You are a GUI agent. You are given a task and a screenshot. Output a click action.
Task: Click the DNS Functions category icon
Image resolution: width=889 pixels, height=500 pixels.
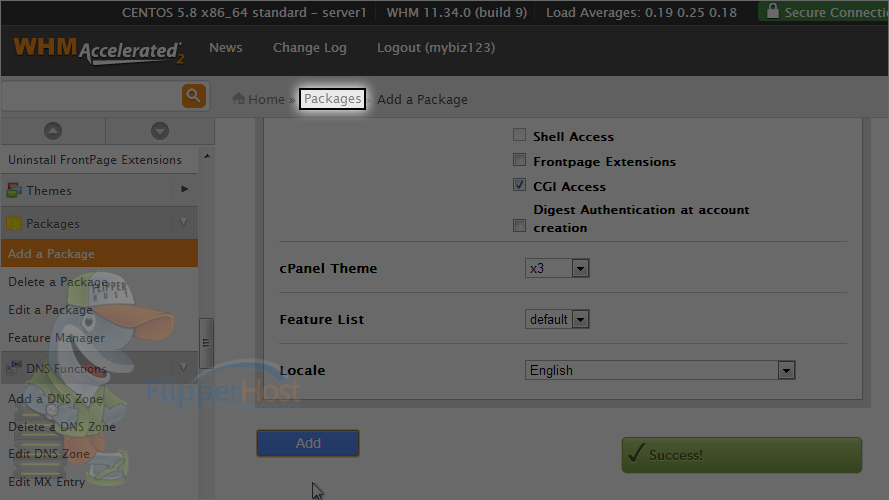[14, 368]
